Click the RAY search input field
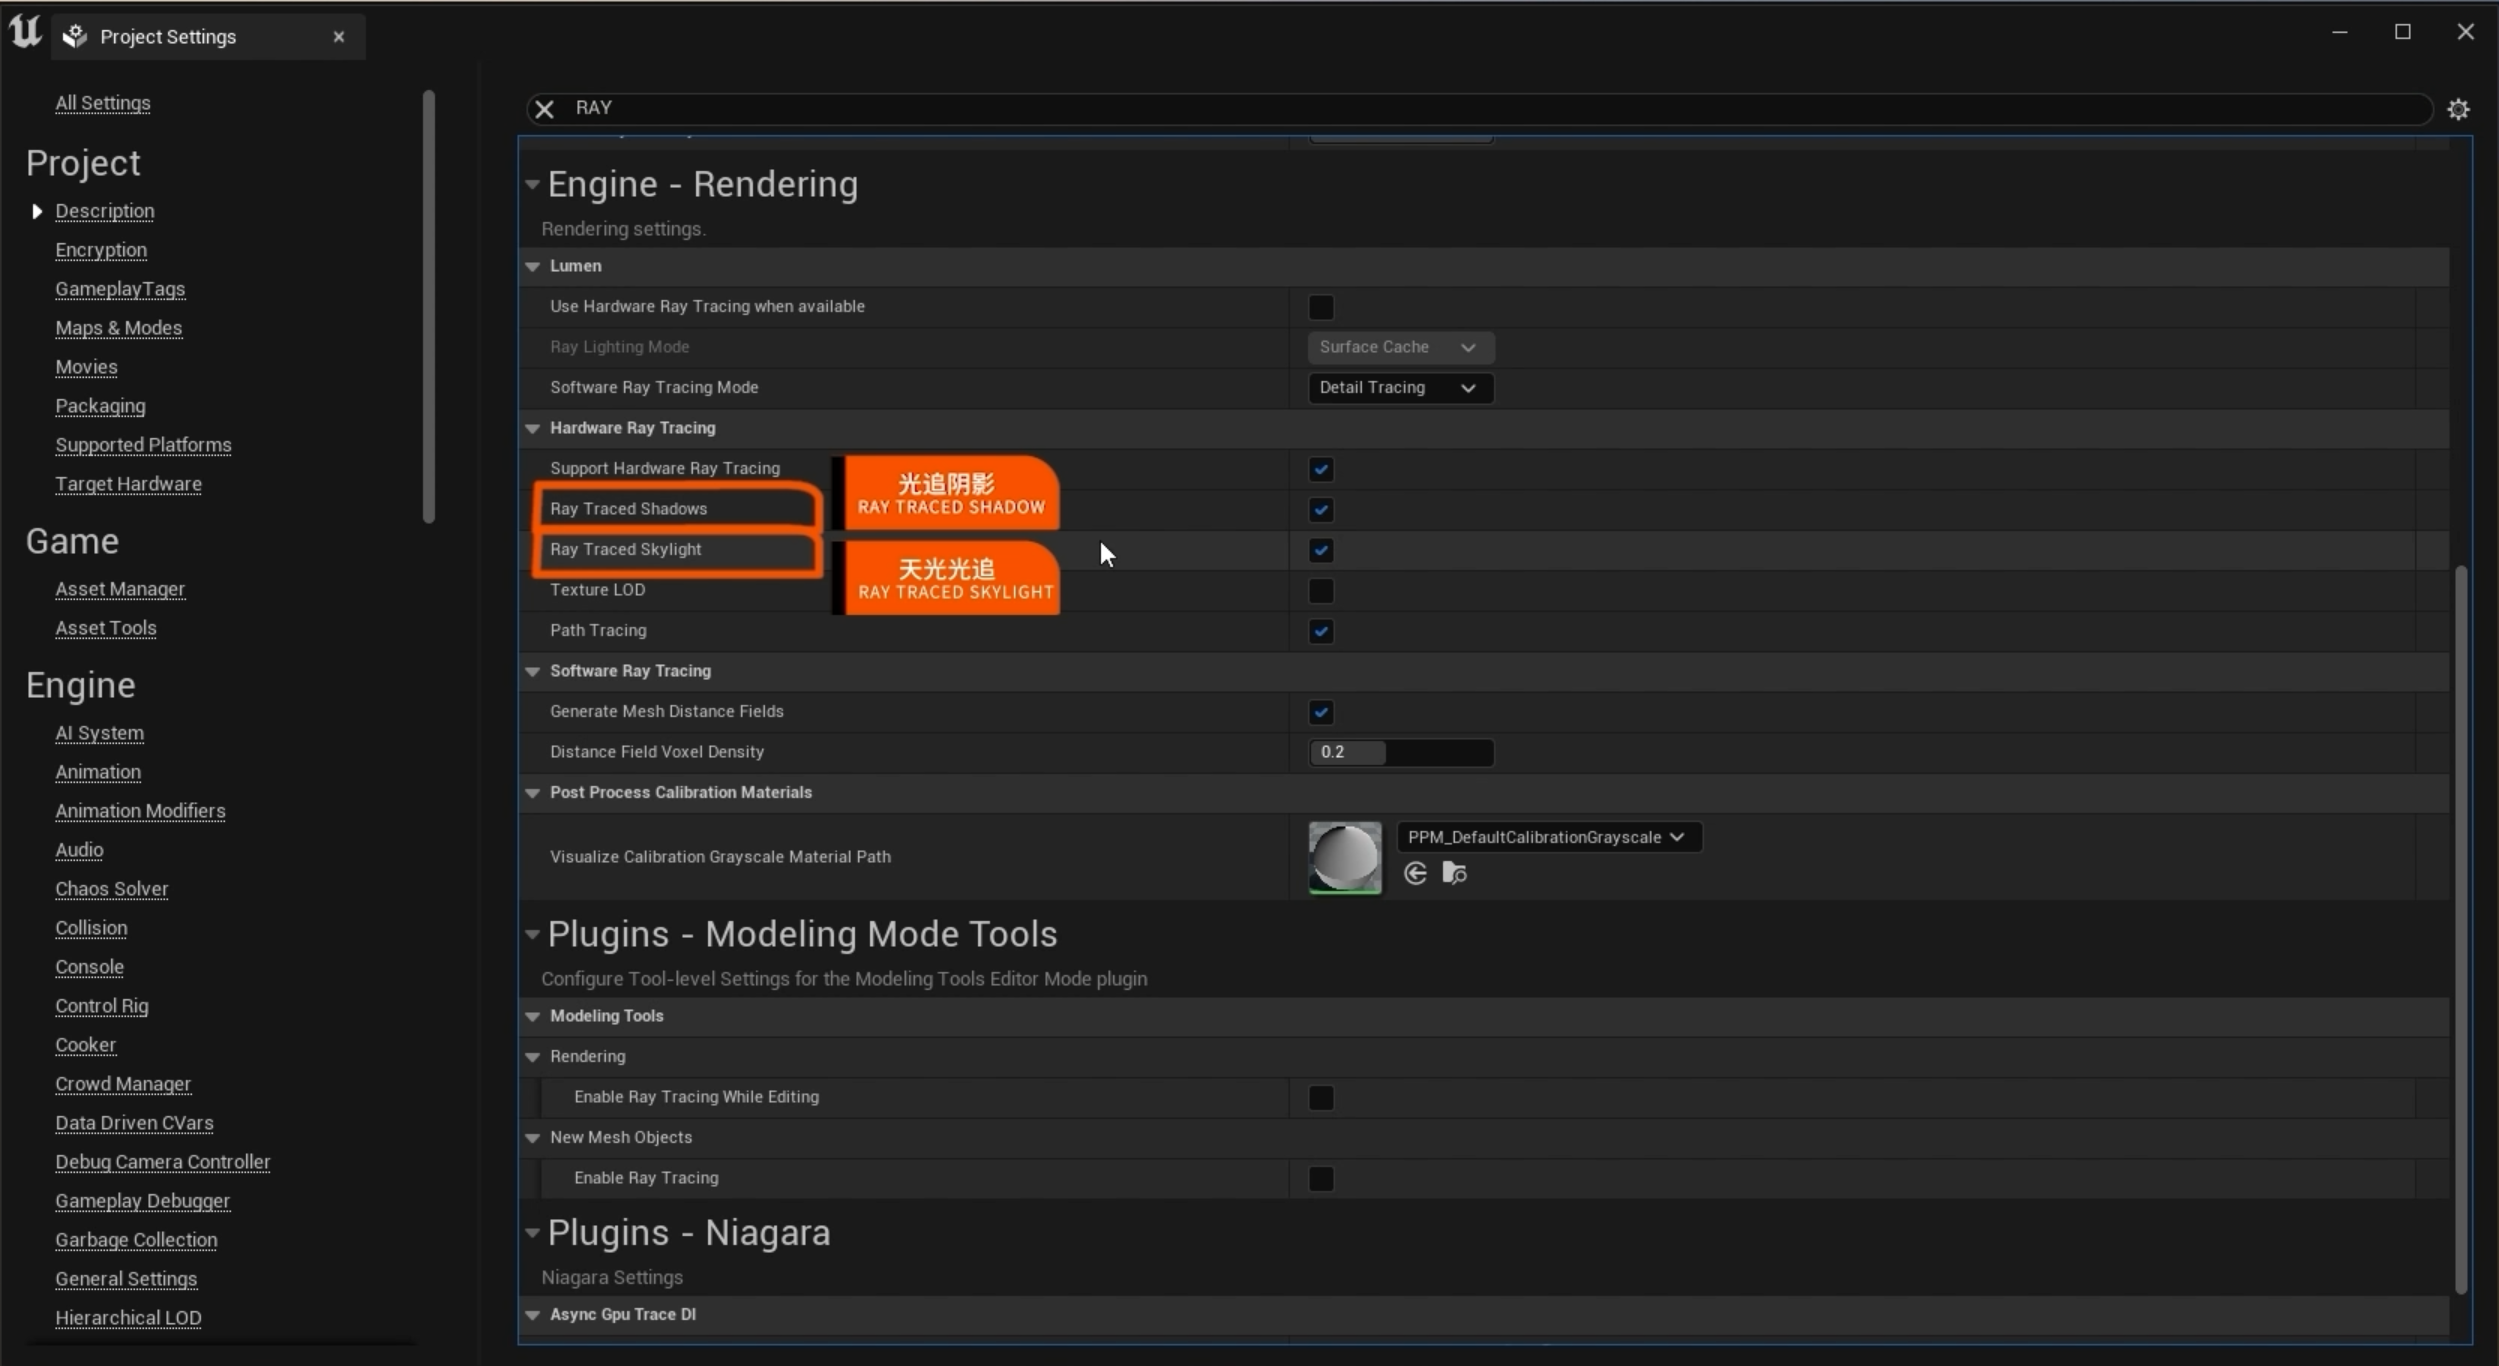Image resolution: width=2499 pixels, height=1366 pixels. point(1400,108)
